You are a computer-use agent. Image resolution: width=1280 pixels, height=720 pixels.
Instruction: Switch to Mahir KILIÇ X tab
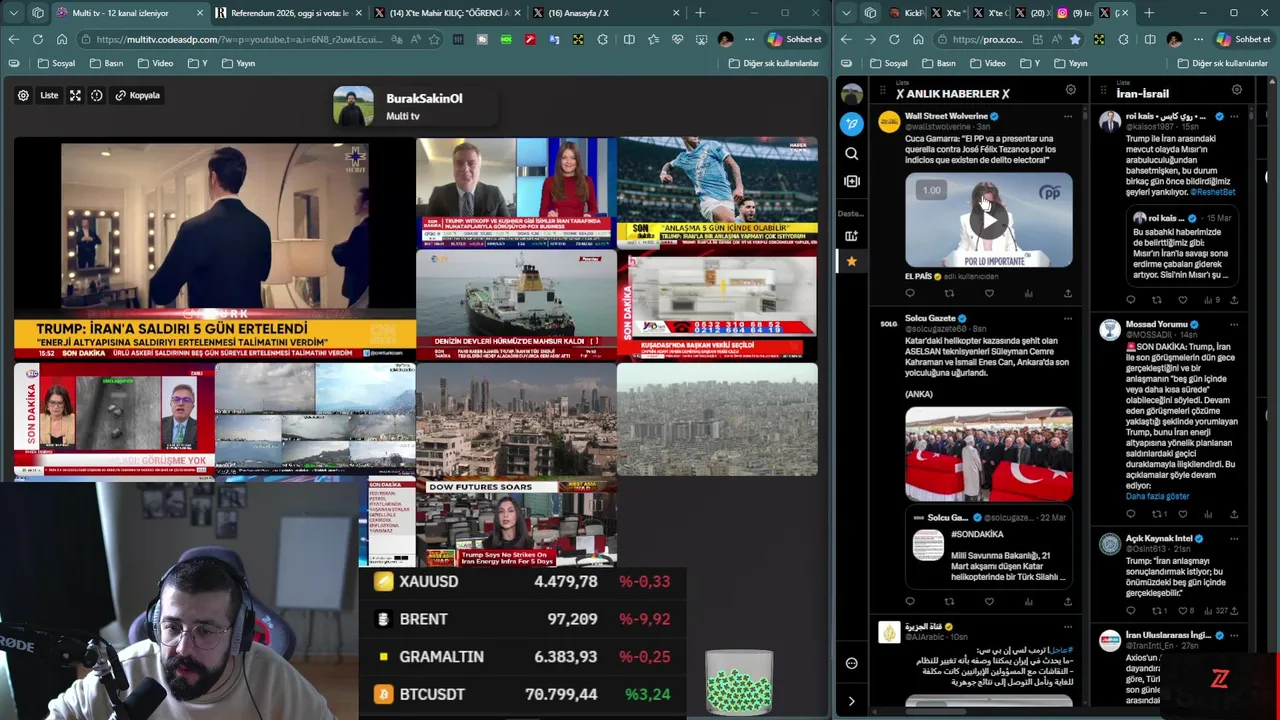pyautogui.click(x=448, y=13)
